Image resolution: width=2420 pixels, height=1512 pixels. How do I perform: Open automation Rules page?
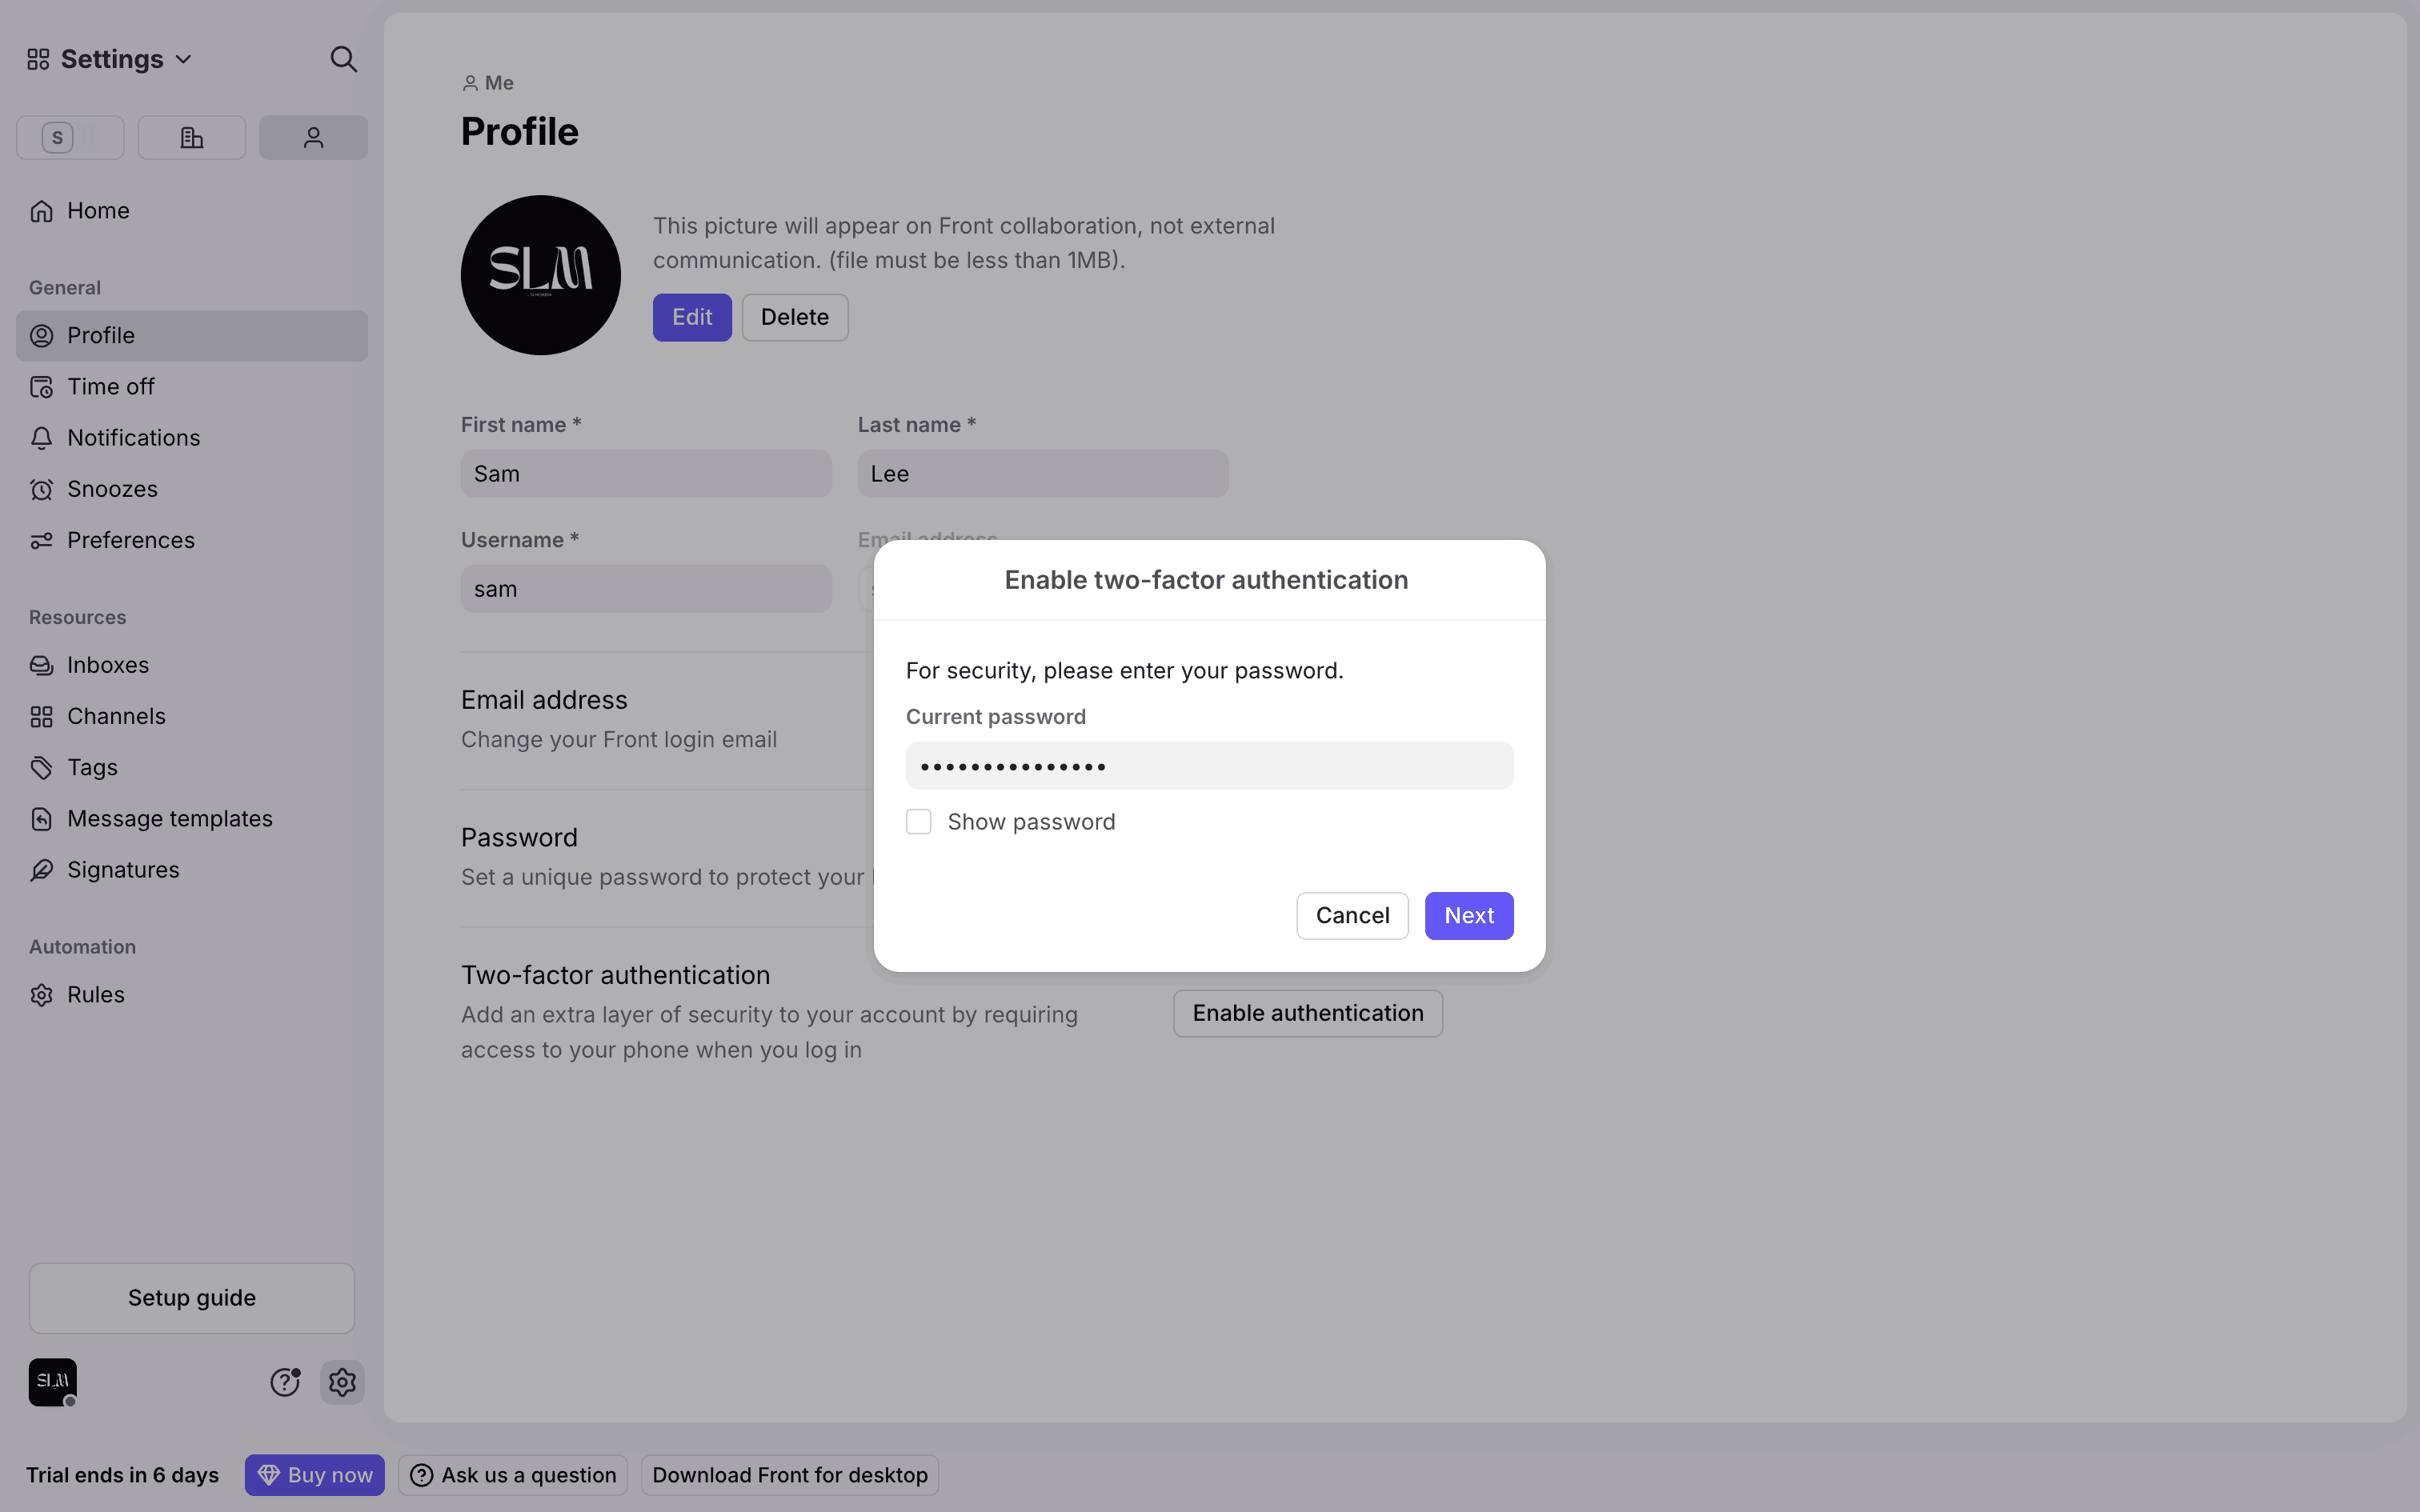[x=96, y=995]
